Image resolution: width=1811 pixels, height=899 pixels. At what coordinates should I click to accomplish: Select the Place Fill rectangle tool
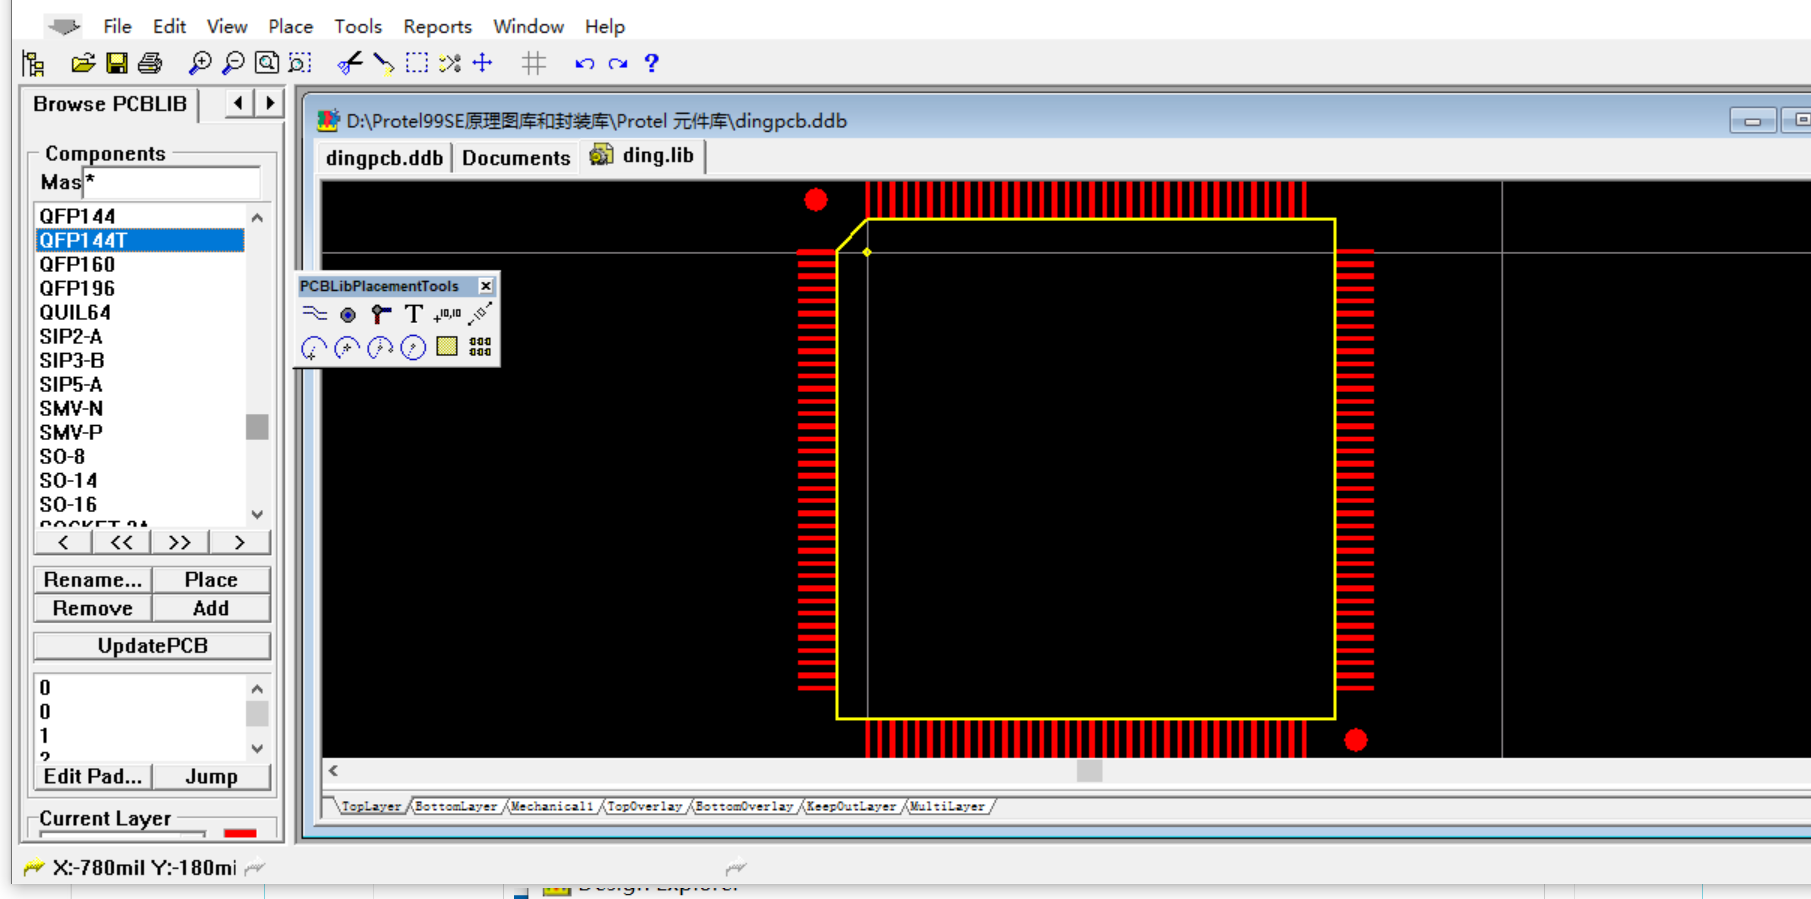[x=447, y=347]
